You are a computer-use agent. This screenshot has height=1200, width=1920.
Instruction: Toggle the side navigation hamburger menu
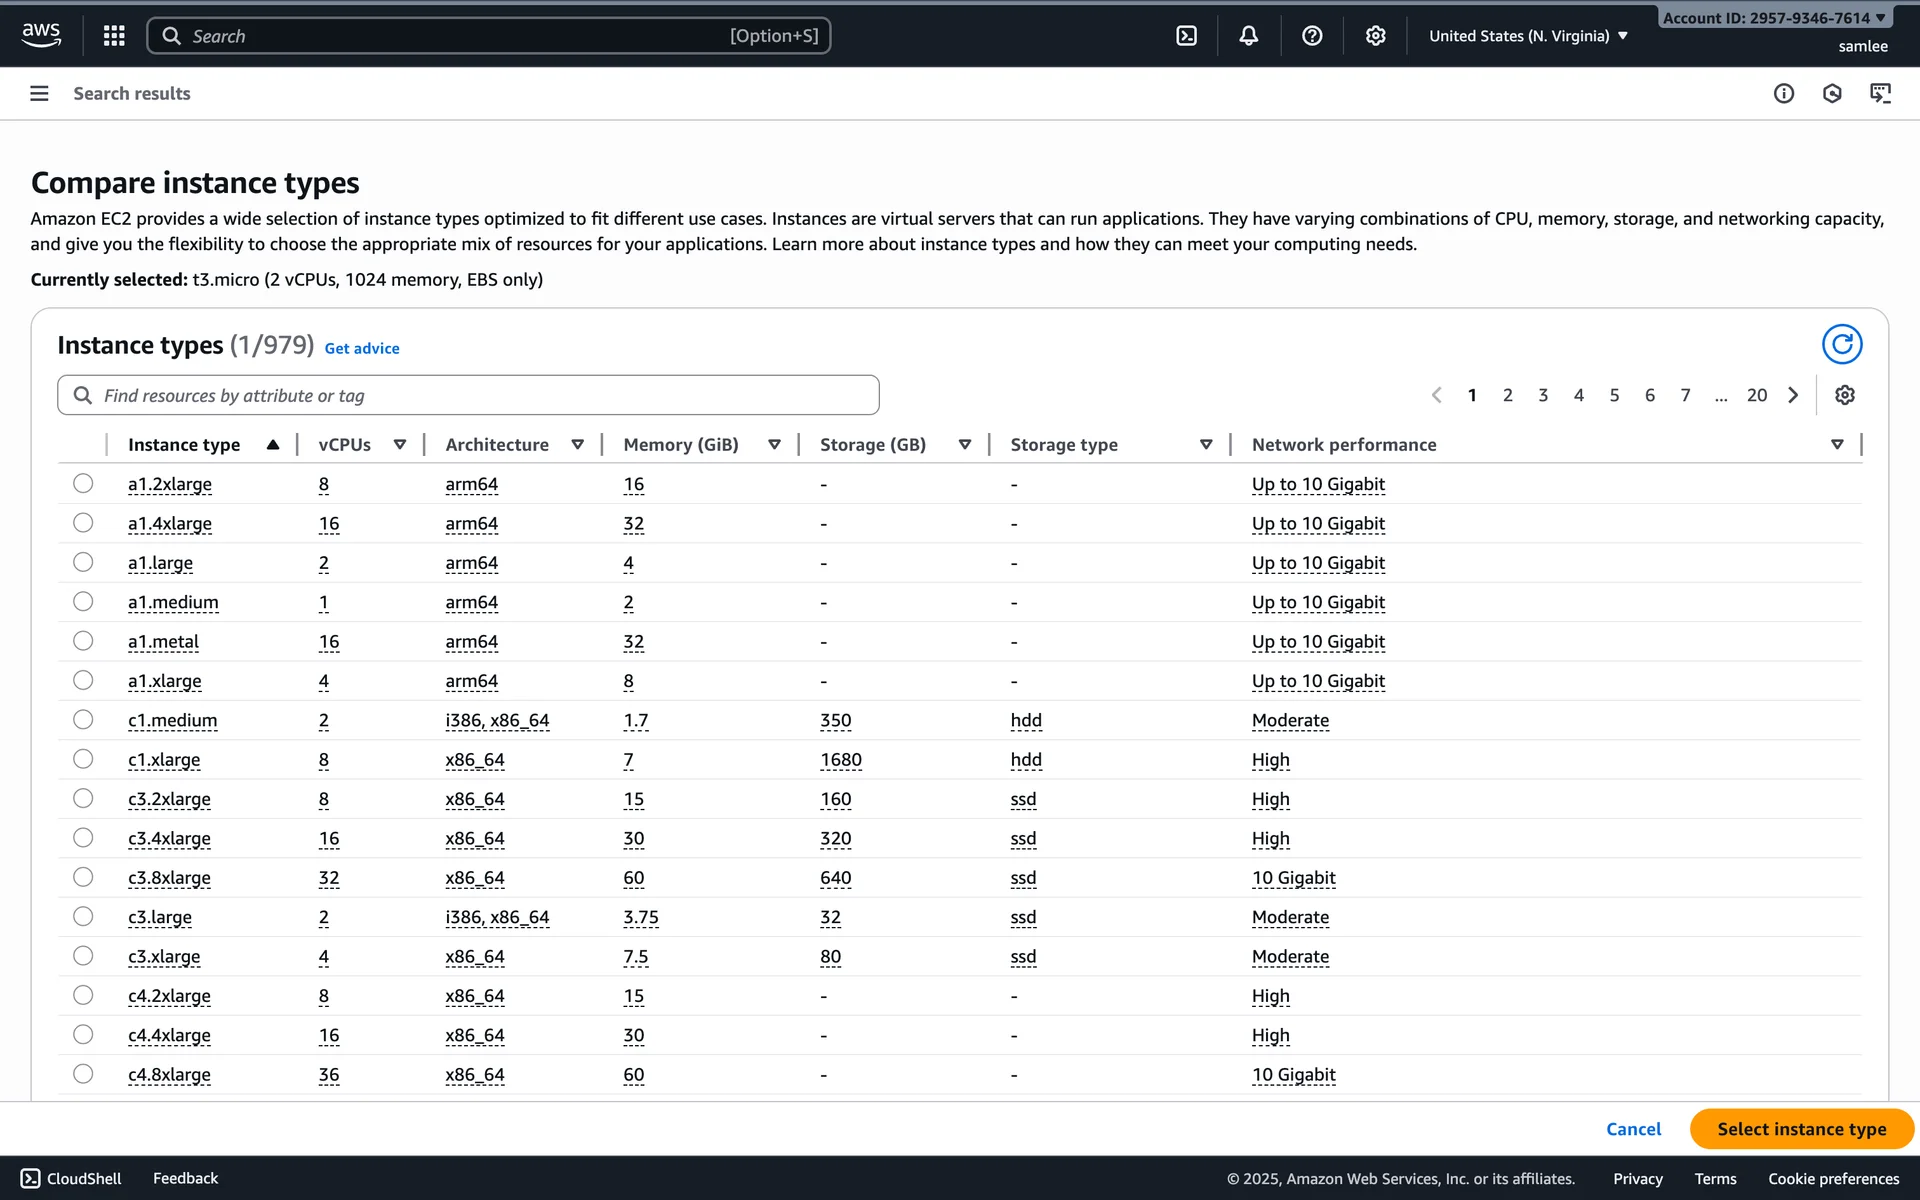point(39,93)
